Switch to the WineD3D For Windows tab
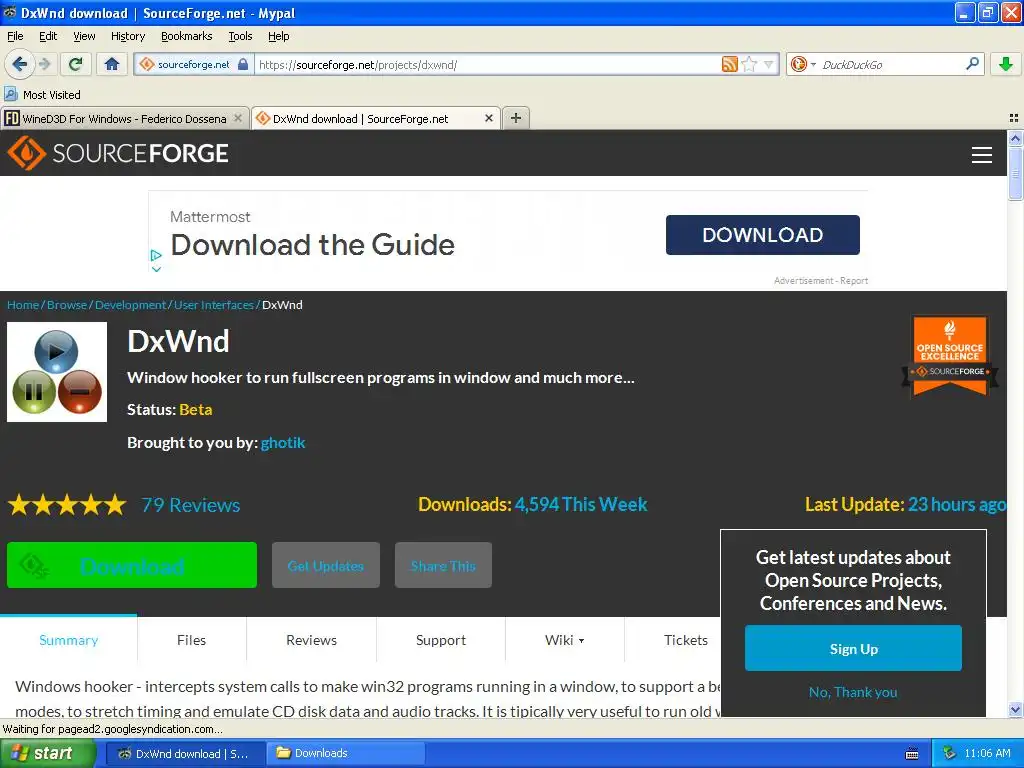This screenshot has height=768, width=1024. coord(124,118)
